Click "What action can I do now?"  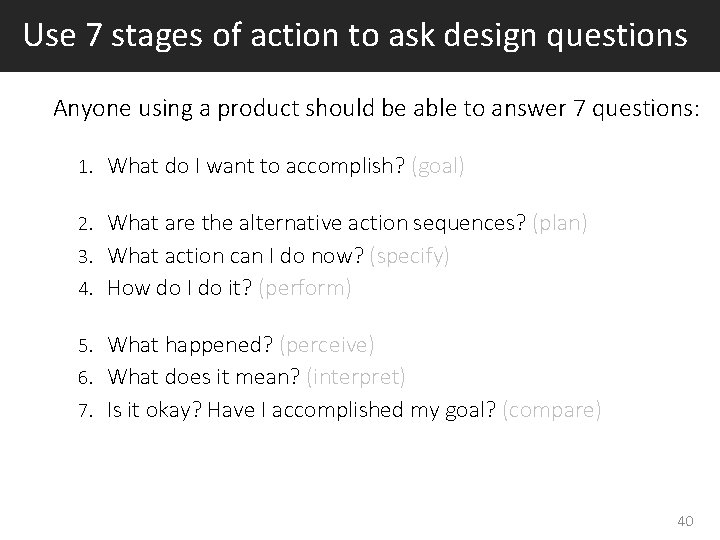(236, 256)
